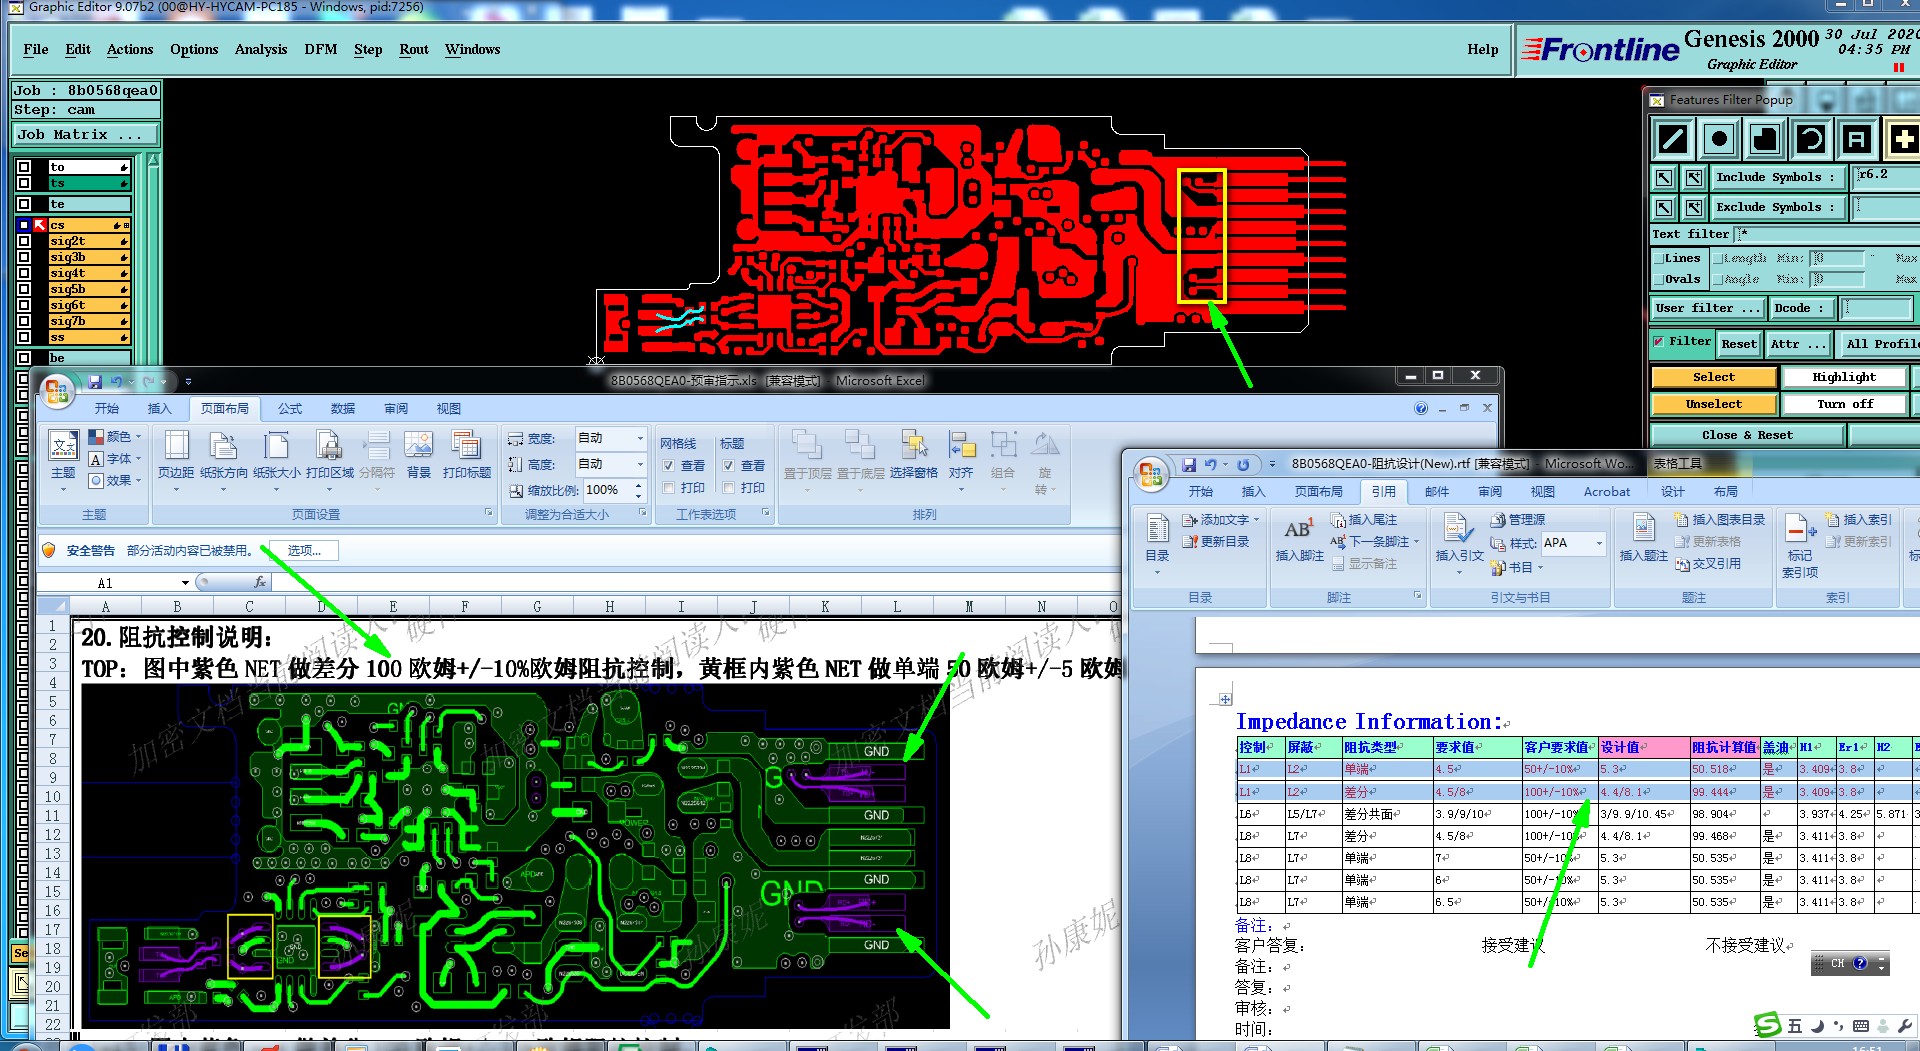The height and width of the screenshot is (1051, 1920).
Task: Click Close & Reset button
Action: point(1747,435)
